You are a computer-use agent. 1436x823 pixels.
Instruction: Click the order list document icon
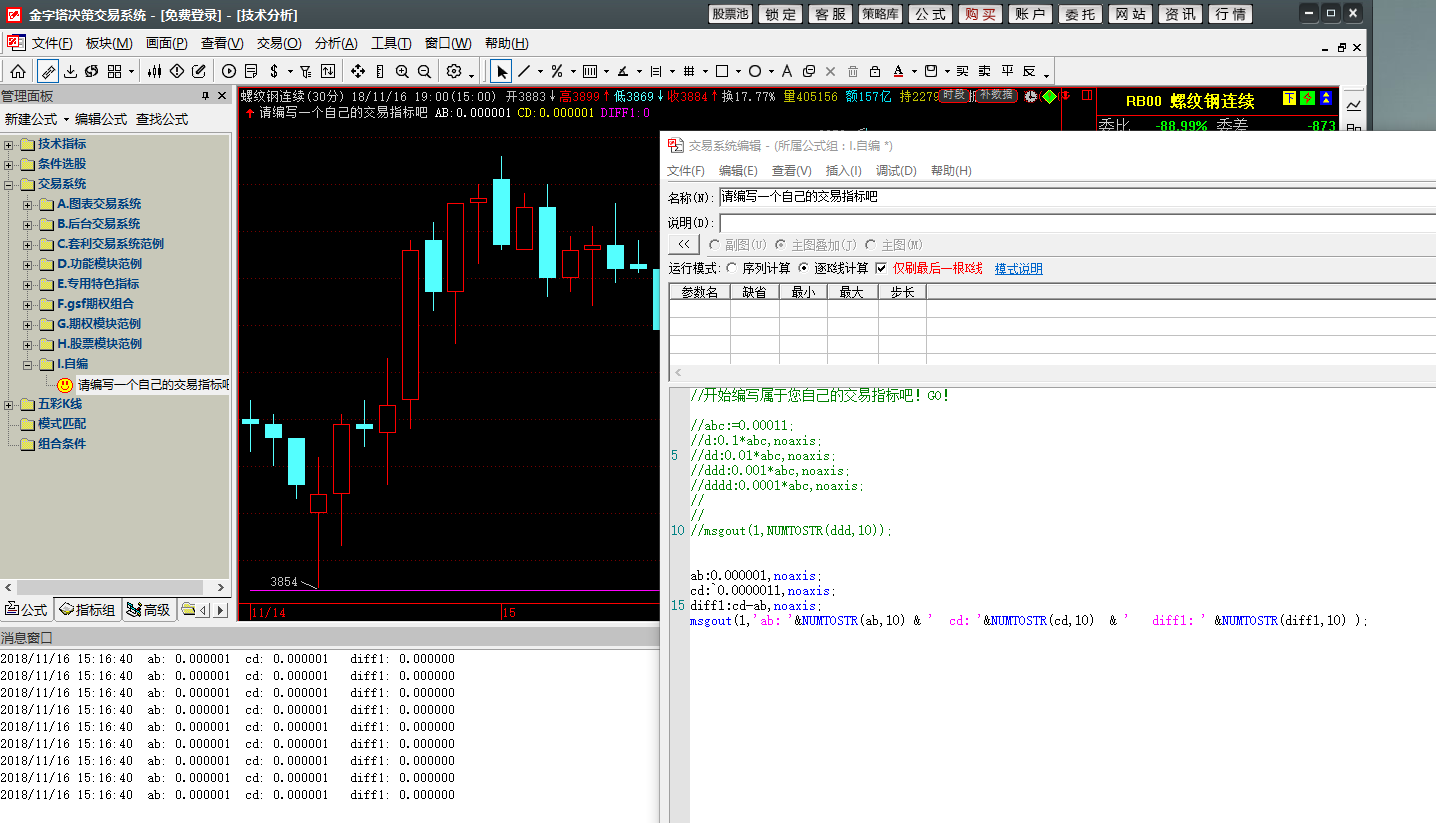251,71
